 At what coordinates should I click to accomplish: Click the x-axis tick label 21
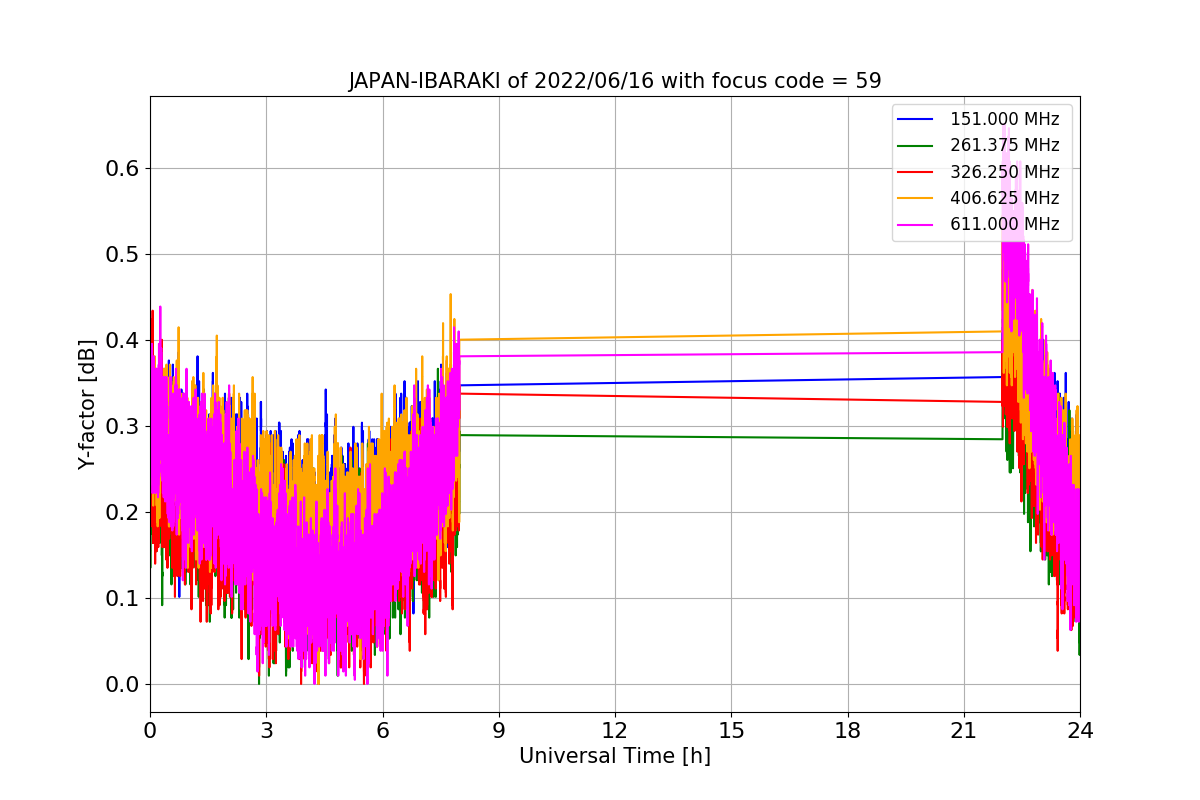tap(964, 731)
